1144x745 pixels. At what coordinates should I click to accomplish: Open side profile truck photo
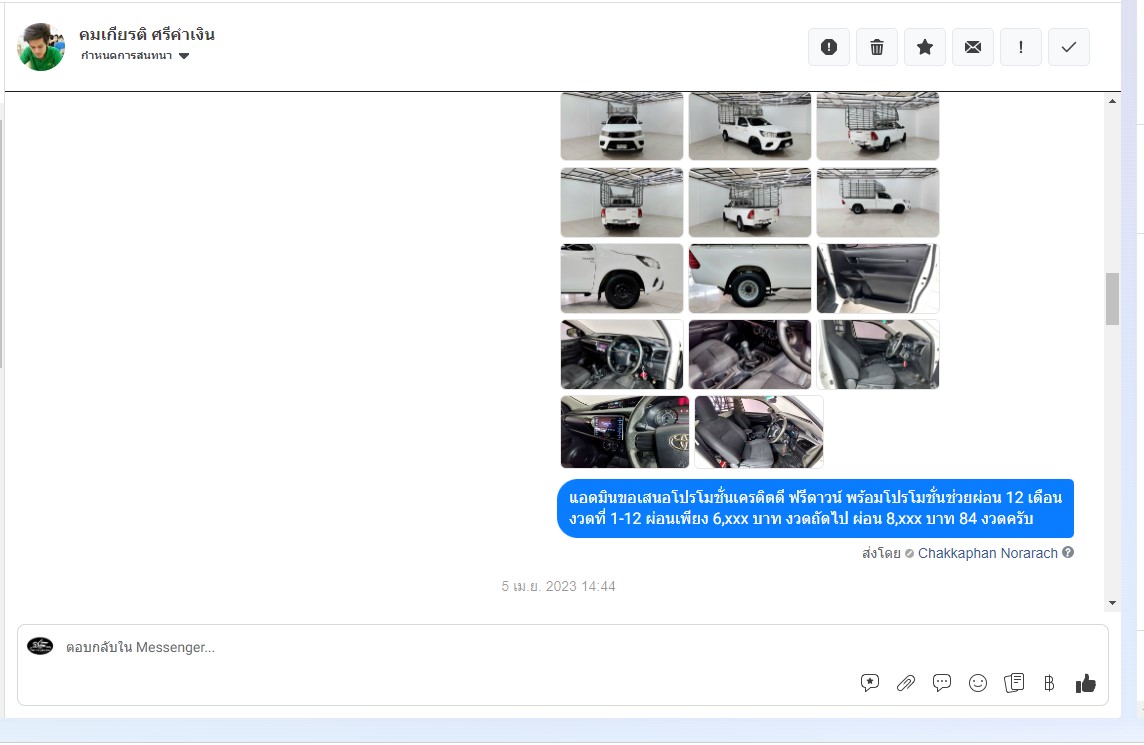(x=878, y=202)
